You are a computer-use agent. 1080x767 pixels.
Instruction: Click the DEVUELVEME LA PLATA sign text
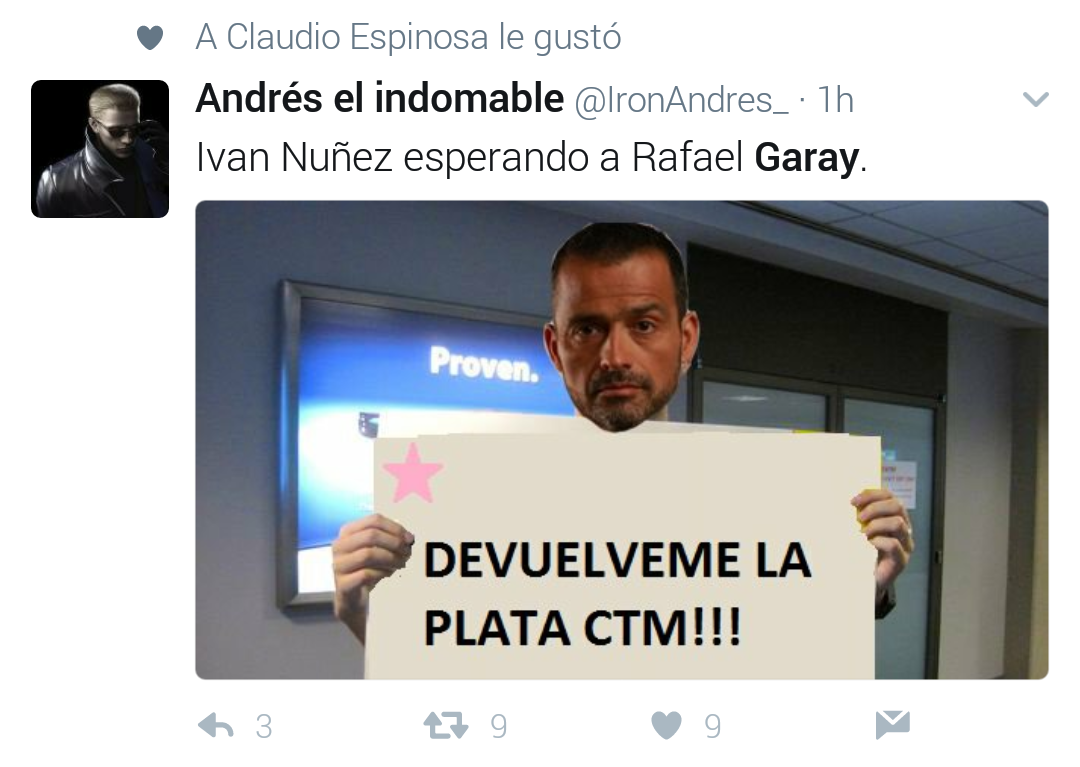pos(617,594)
